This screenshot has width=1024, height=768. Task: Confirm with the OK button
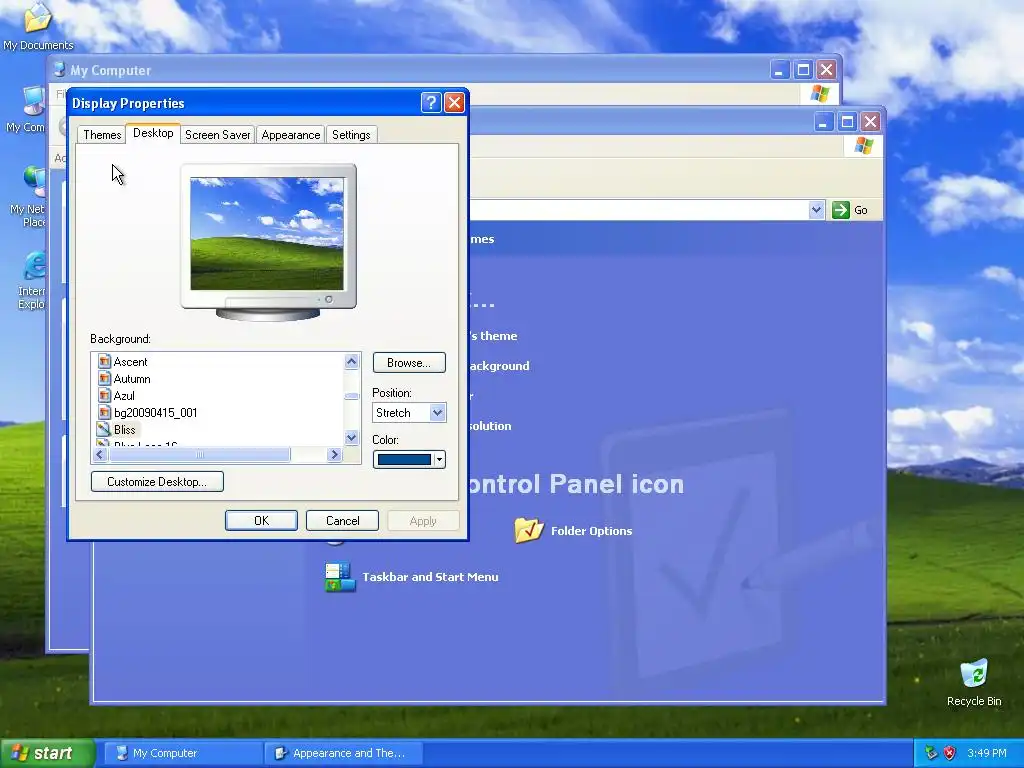click(x=261, y=520)
